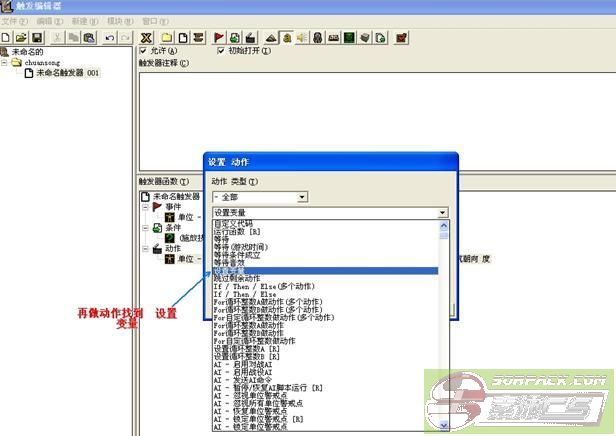Collapse the chuansong folder in tree
The width and height of the screenshot is (616, 436).
tap(5, 62)
